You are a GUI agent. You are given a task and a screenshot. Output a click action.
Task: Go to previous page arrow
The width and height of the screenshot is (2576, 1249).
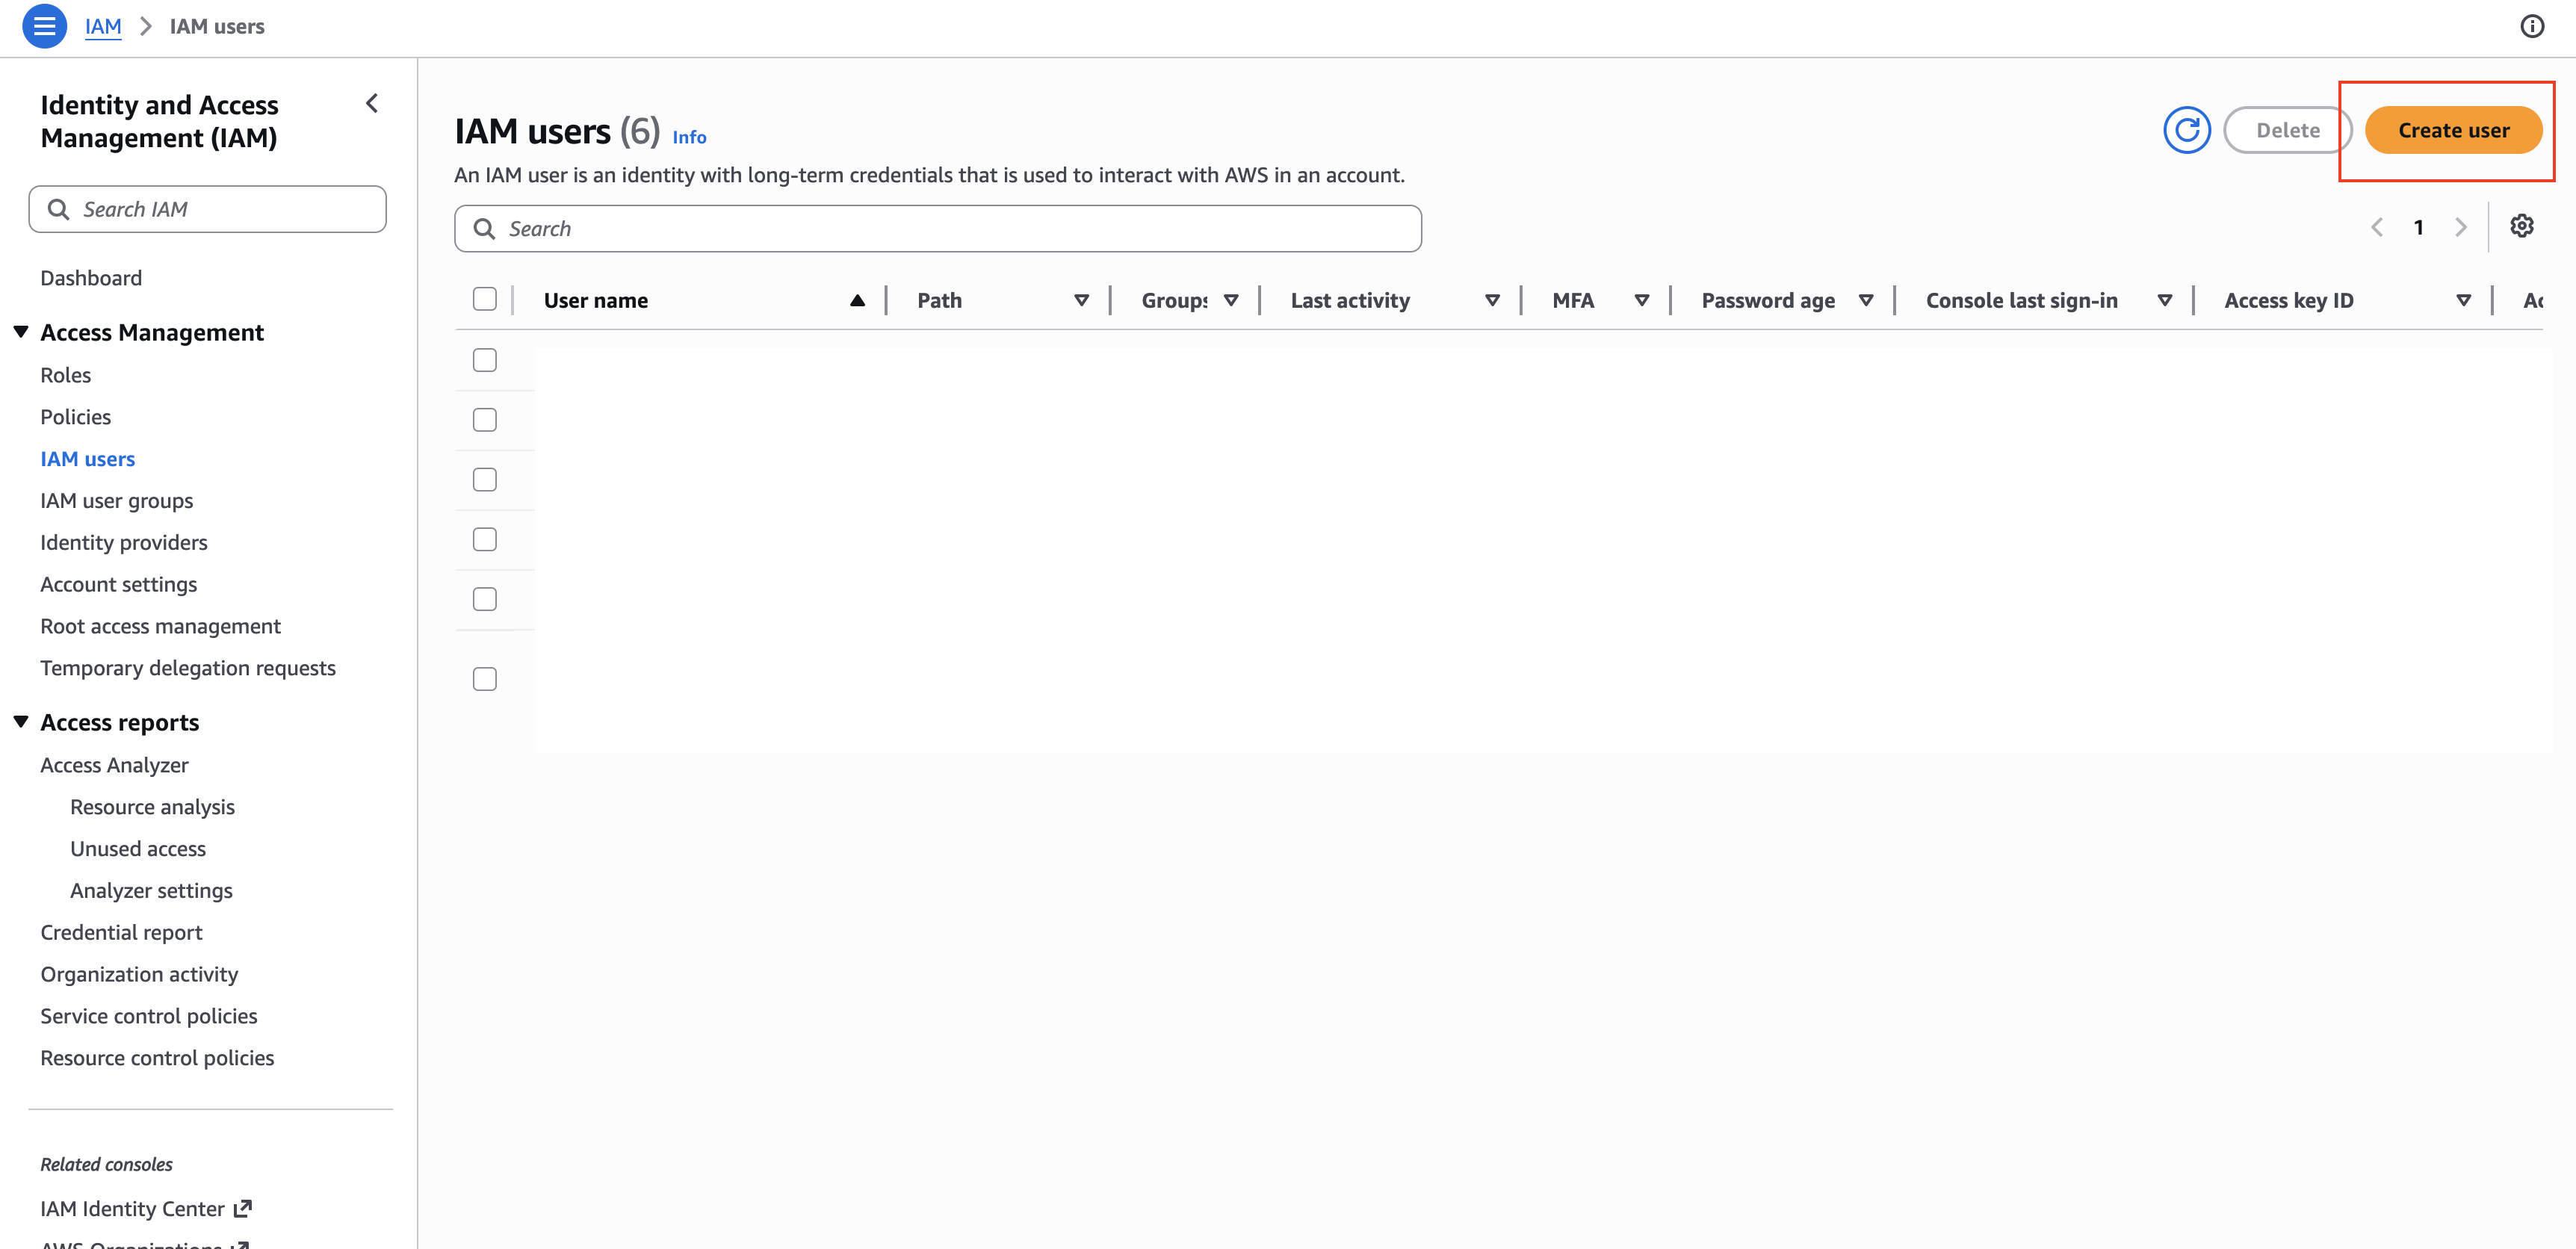(x=2377, y=227)
